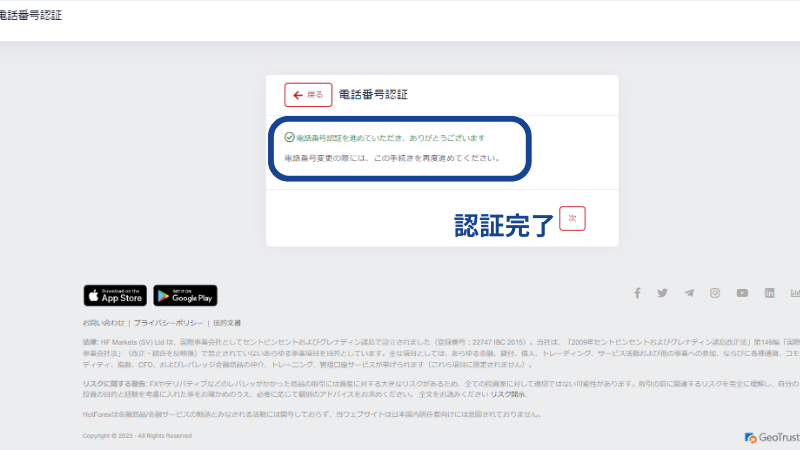
Task: Open the Twitter bird icon link
Action: coord(662,293)
